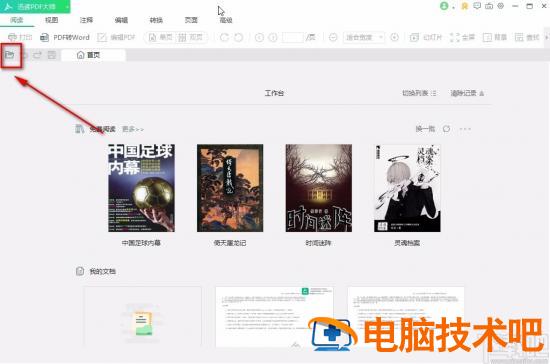Click the refresh circle icon near 换一批
Screen dimensions: 550x364
pyautogui.click(x=446, y=129)
